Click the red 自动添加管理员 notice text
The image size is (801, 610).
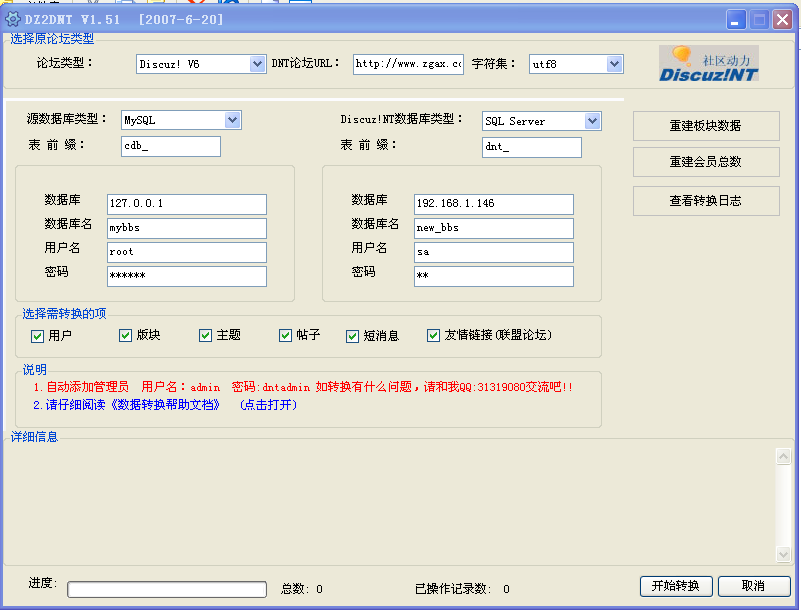(303, 387)
